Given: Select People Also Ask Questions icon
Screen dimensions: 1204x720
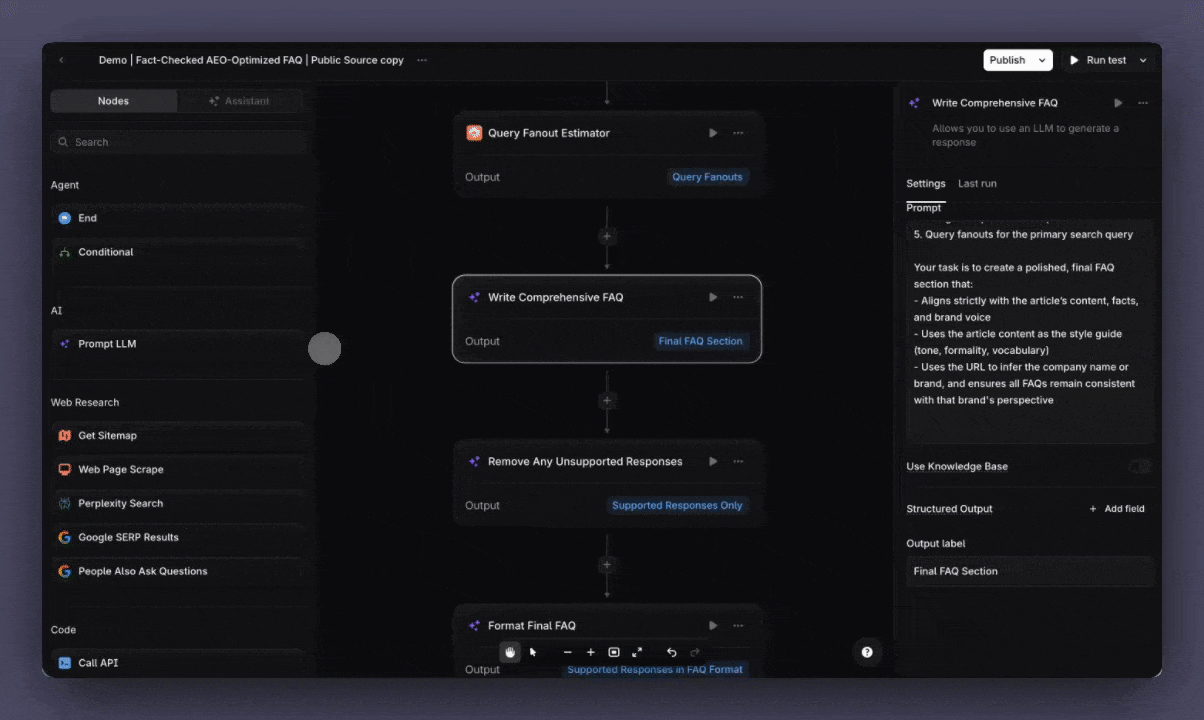Looking at the screenshot, I should (x=65, y=572).
